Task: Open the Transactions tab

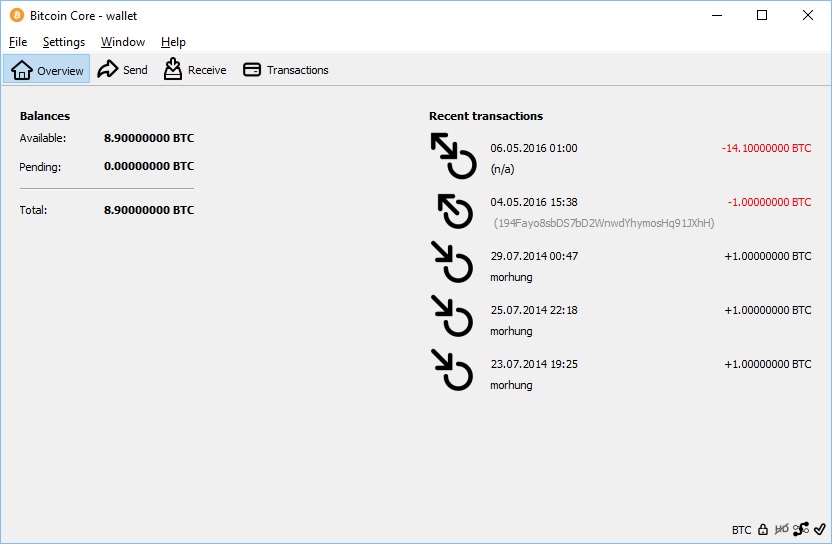Action: click(x=285, y=70)
